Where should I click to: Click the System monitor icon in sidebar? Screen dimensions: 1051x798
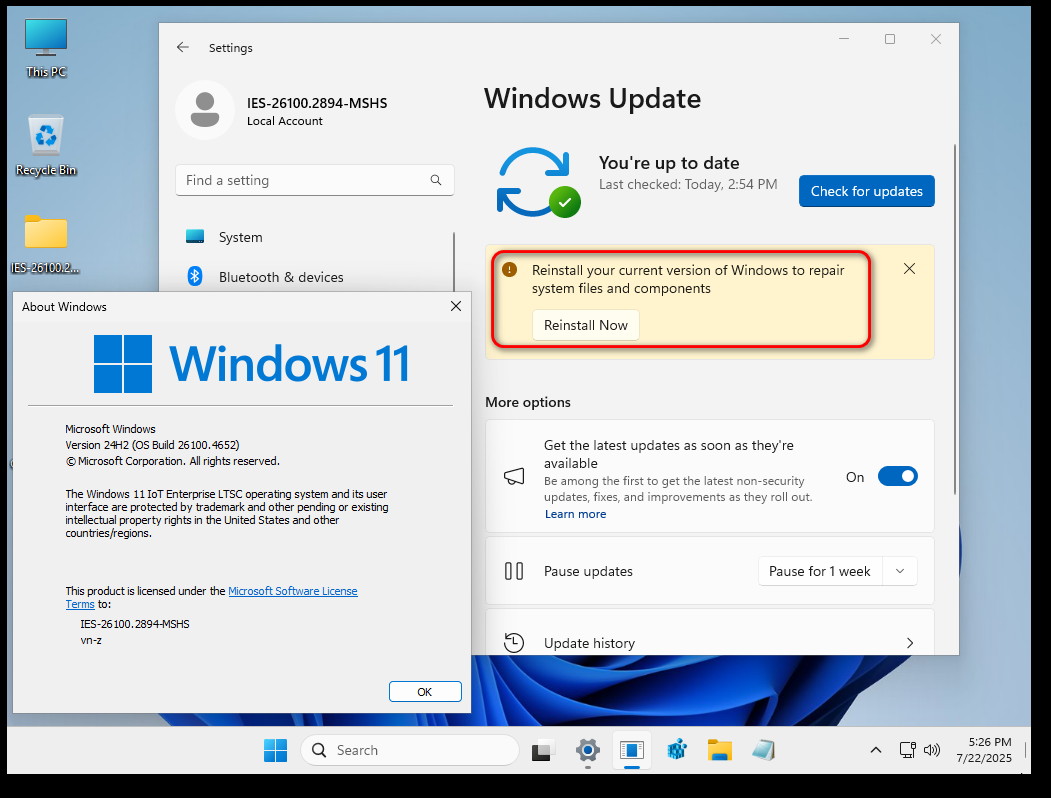point(195,237)
